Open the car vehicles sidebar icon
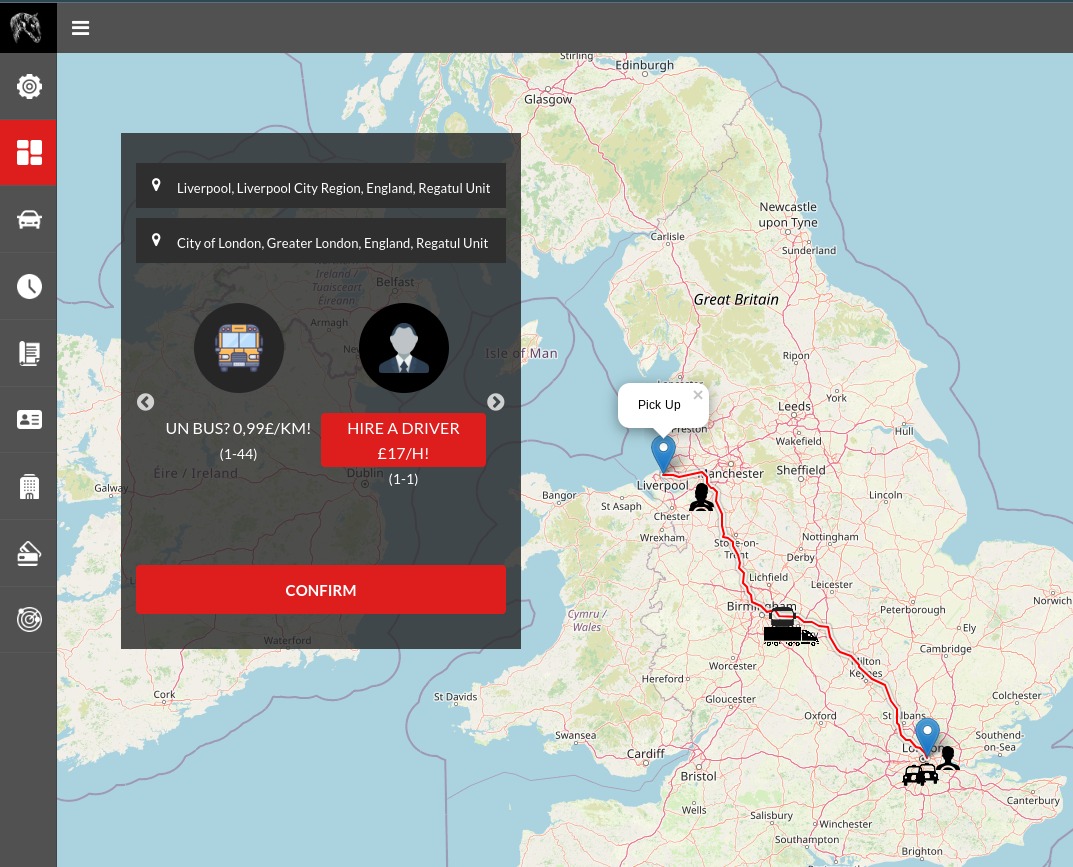 [x=29, y=220]
